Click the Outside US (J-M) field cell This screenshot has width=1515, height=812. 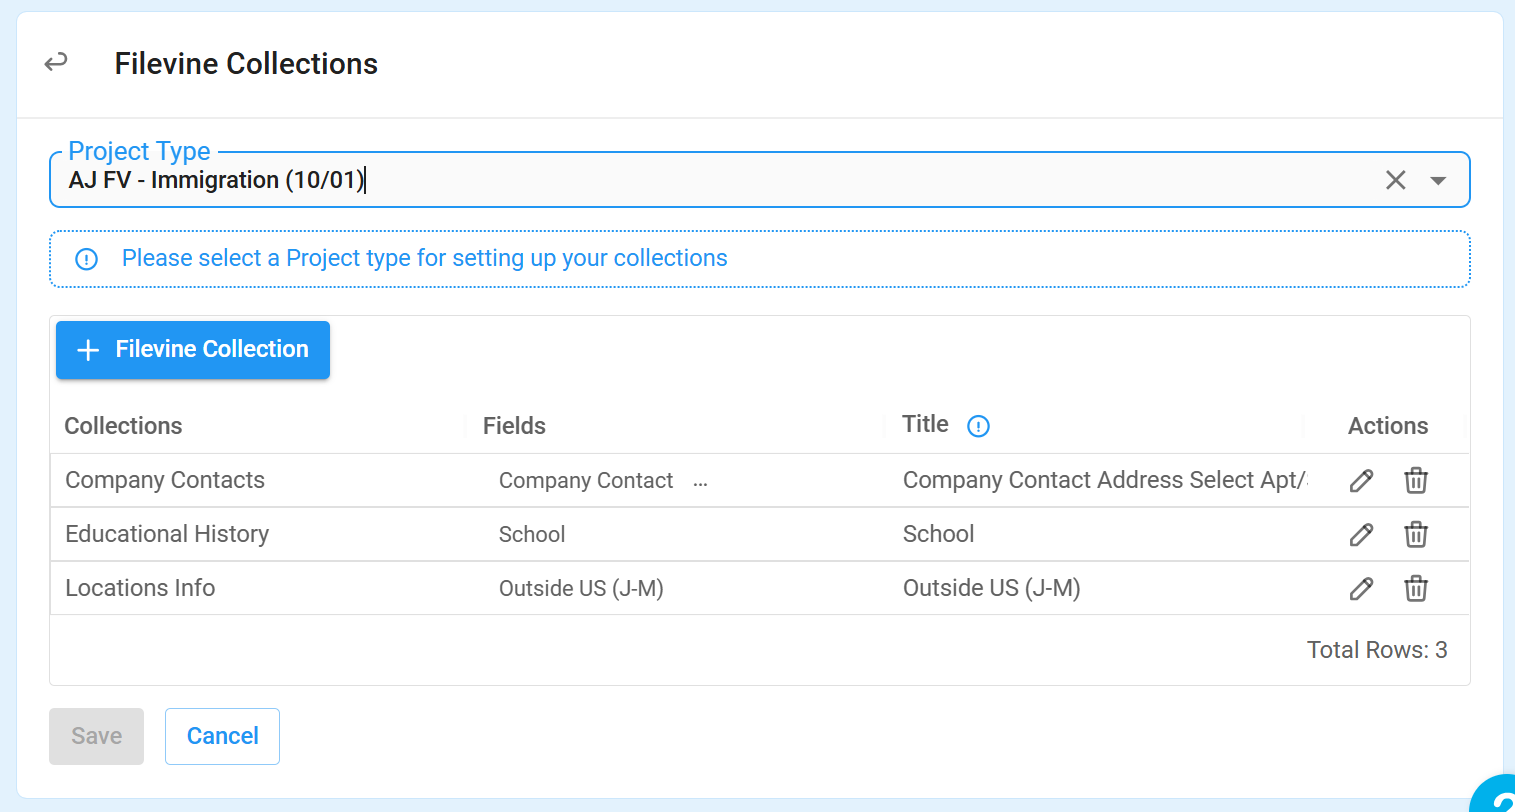coord(581,589)
